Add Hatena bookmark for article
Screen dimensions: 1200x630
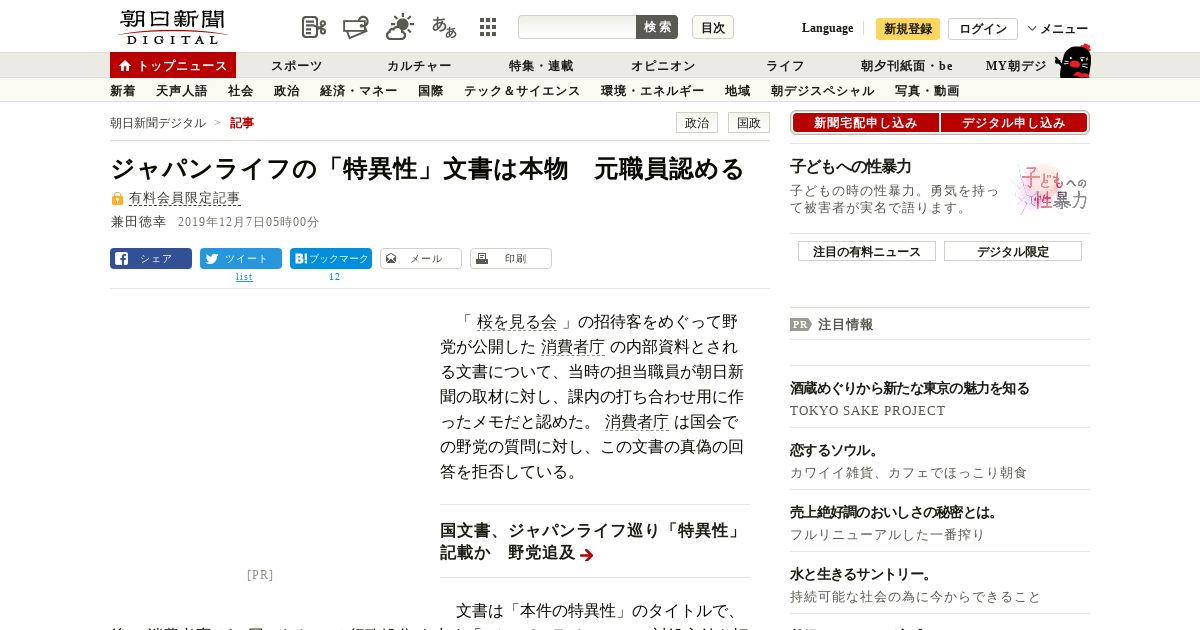click(x=331, y=259)
